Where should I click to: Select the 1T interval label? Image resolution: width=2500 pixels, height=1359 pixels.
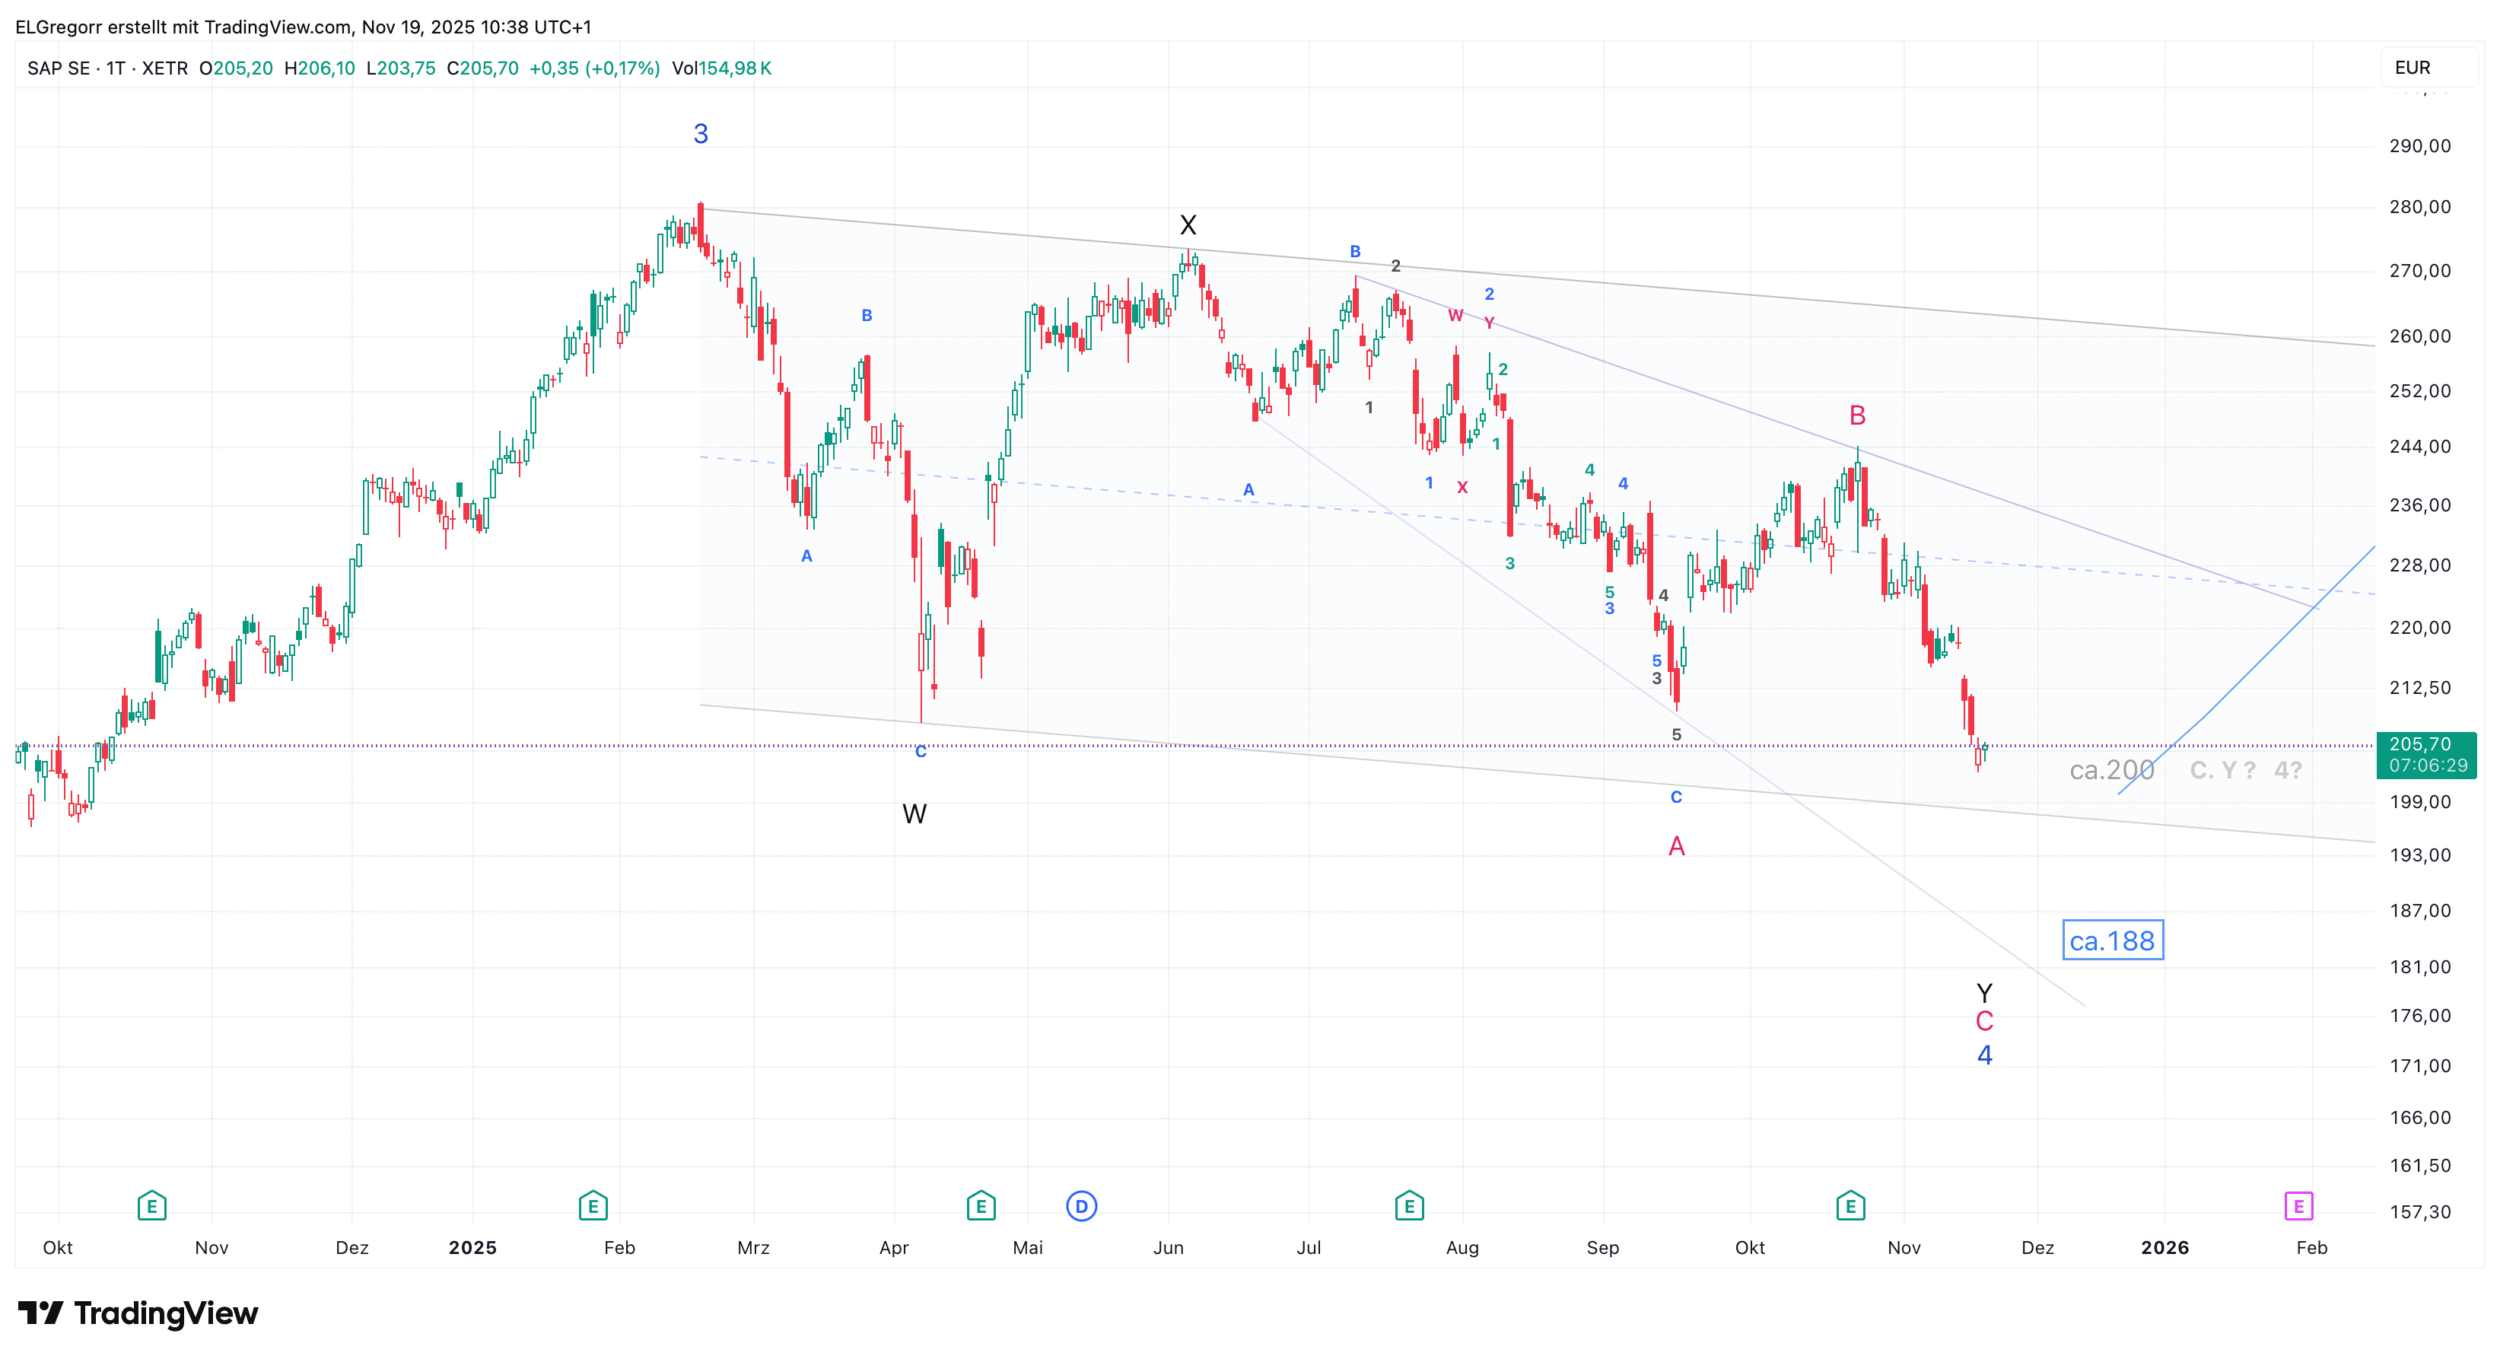coord(116,68)
